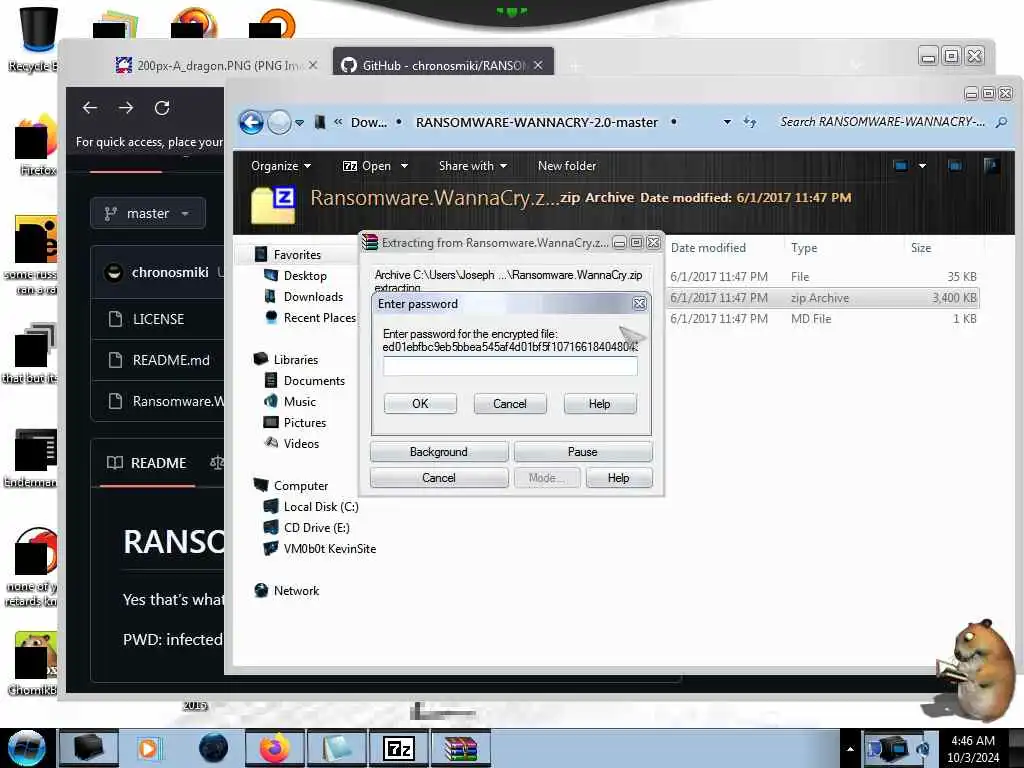The width and height of the screenshot is (1024, 768).
Task: Refresh the Explorer folder view
Action: tap(750, 122)
